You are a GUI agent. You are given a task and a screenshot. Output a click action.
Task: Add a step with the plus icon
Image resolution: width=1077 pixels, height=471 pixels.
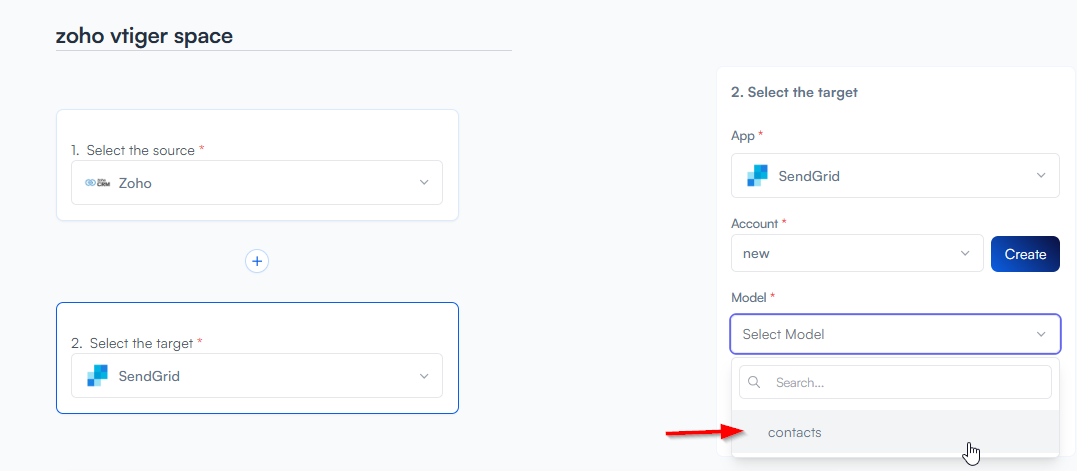pos(257,261)
